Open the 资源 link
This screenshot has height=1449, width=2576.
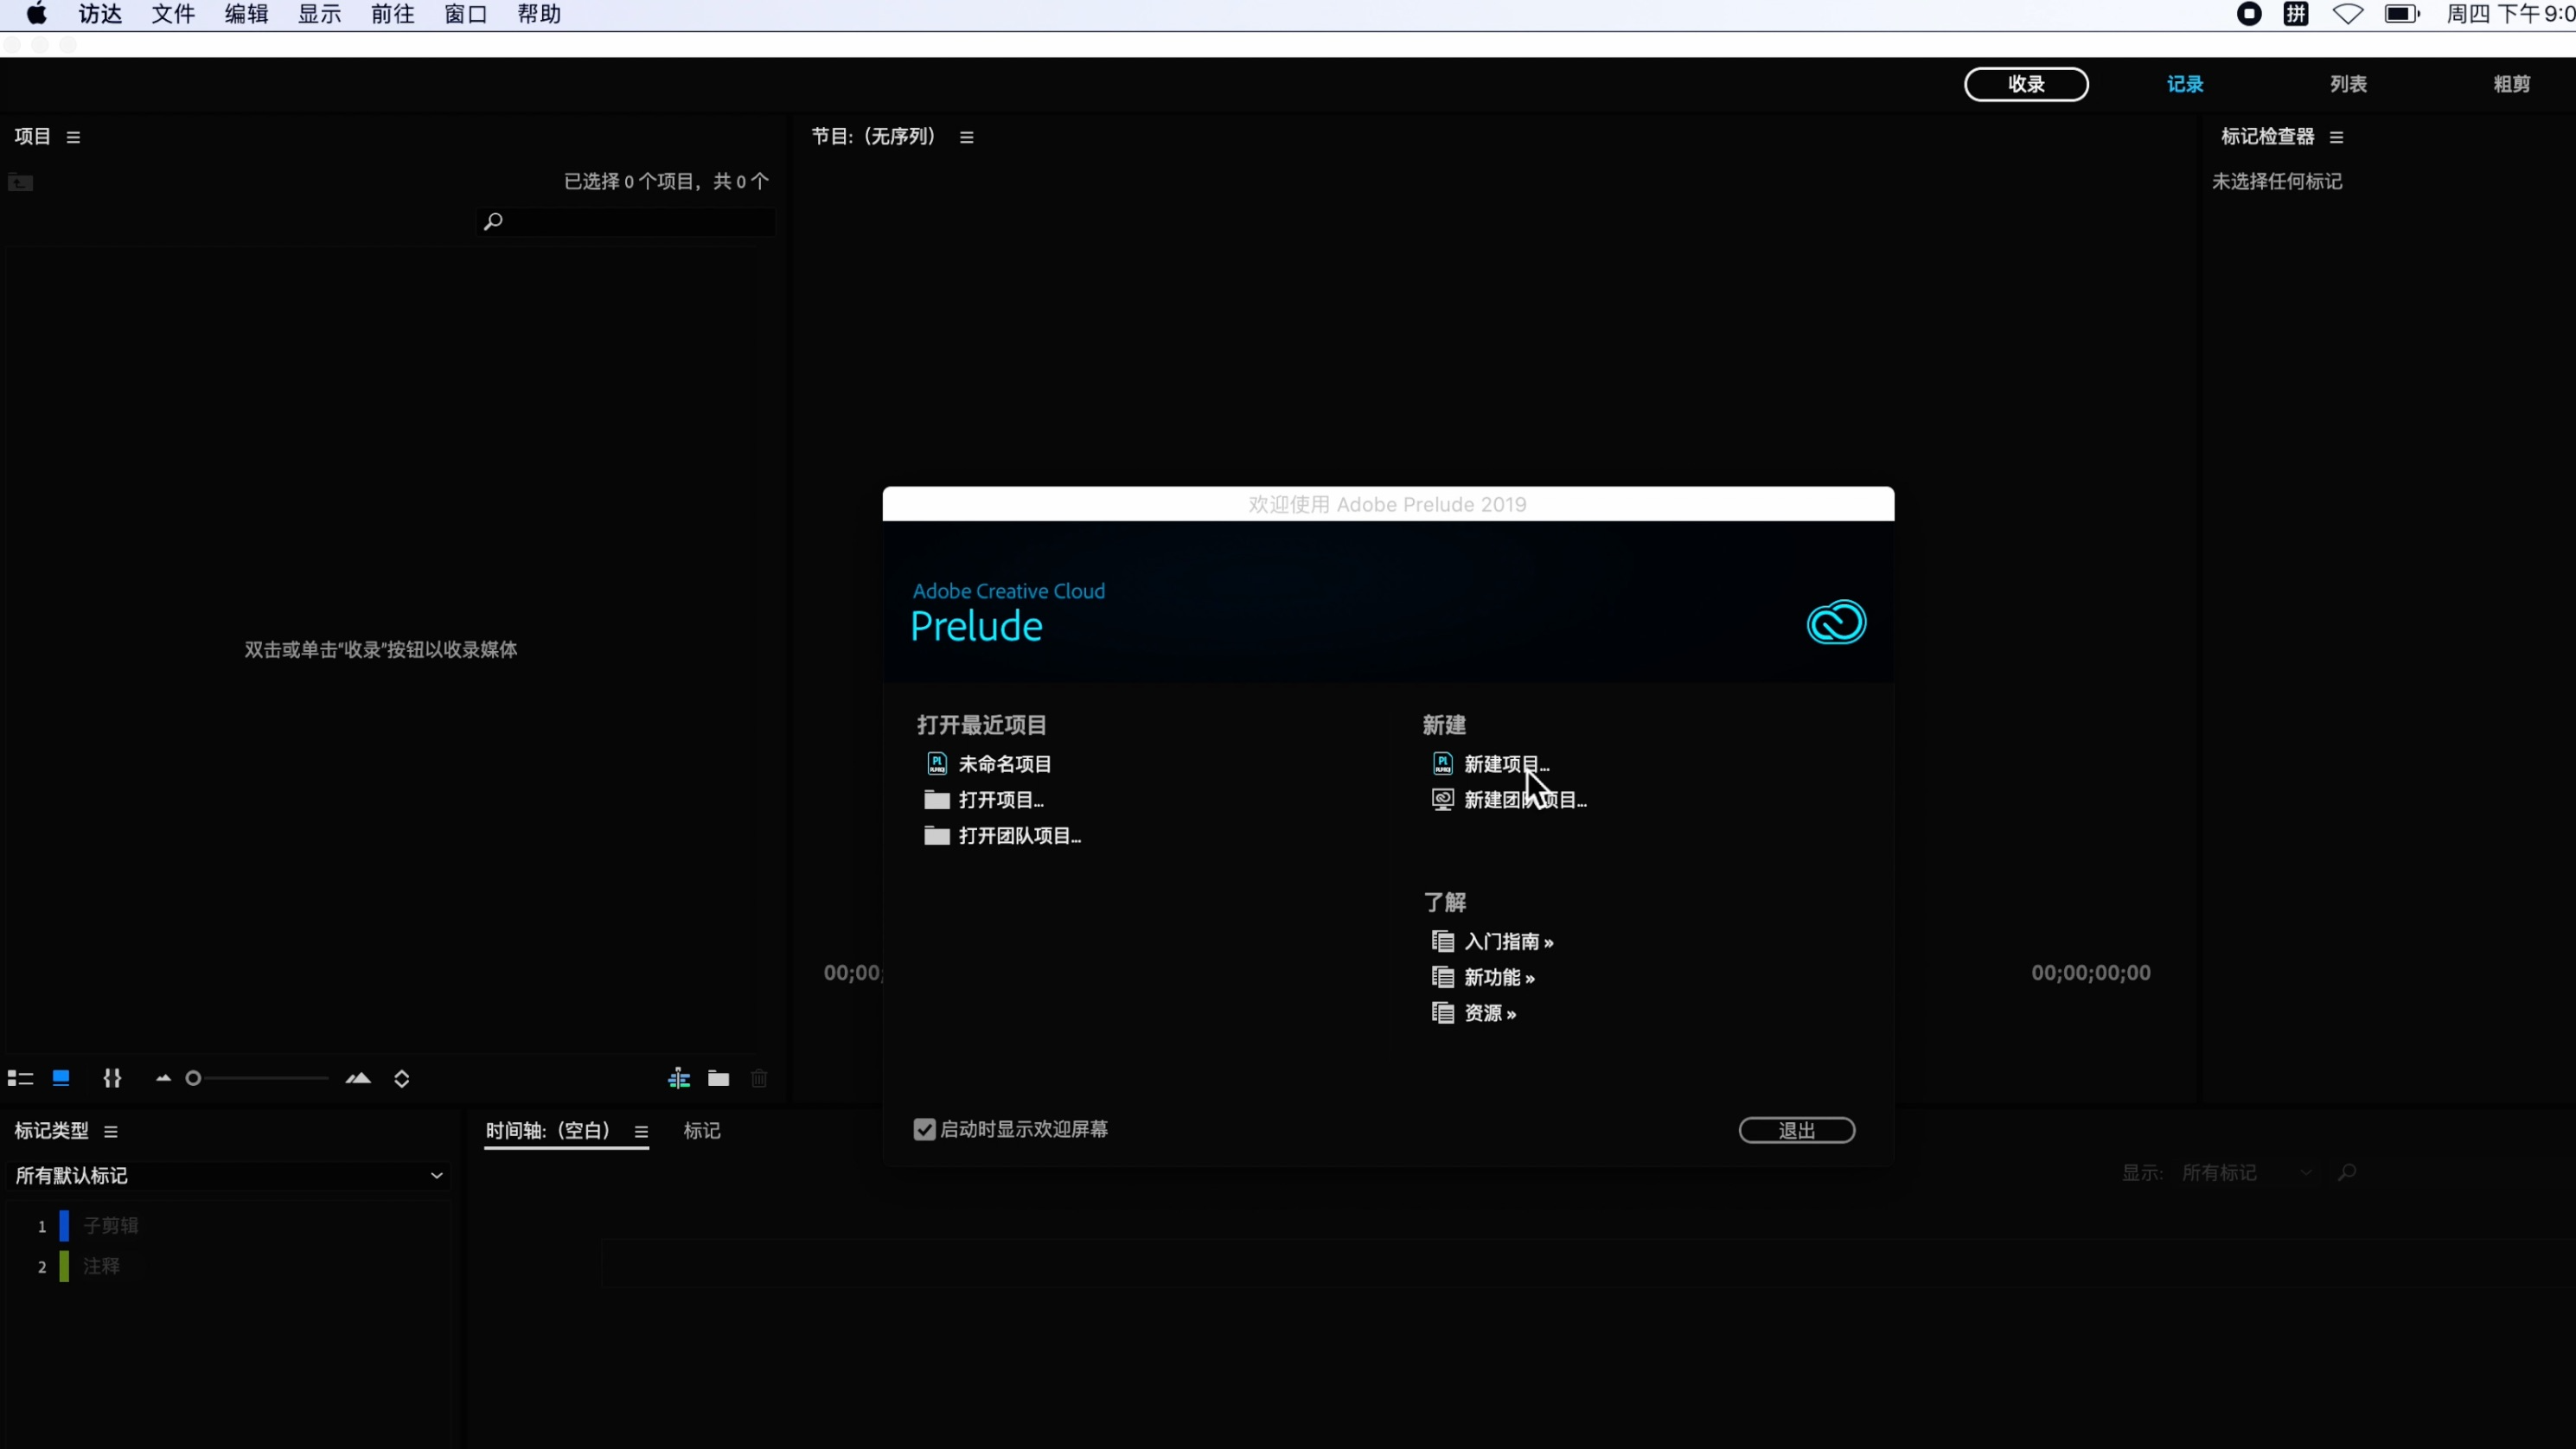(x=1490, y=1014)
